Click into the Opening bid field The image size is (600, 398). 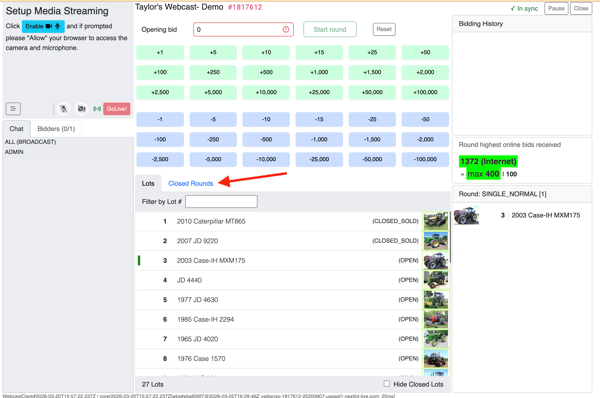(x=243, y=29)
